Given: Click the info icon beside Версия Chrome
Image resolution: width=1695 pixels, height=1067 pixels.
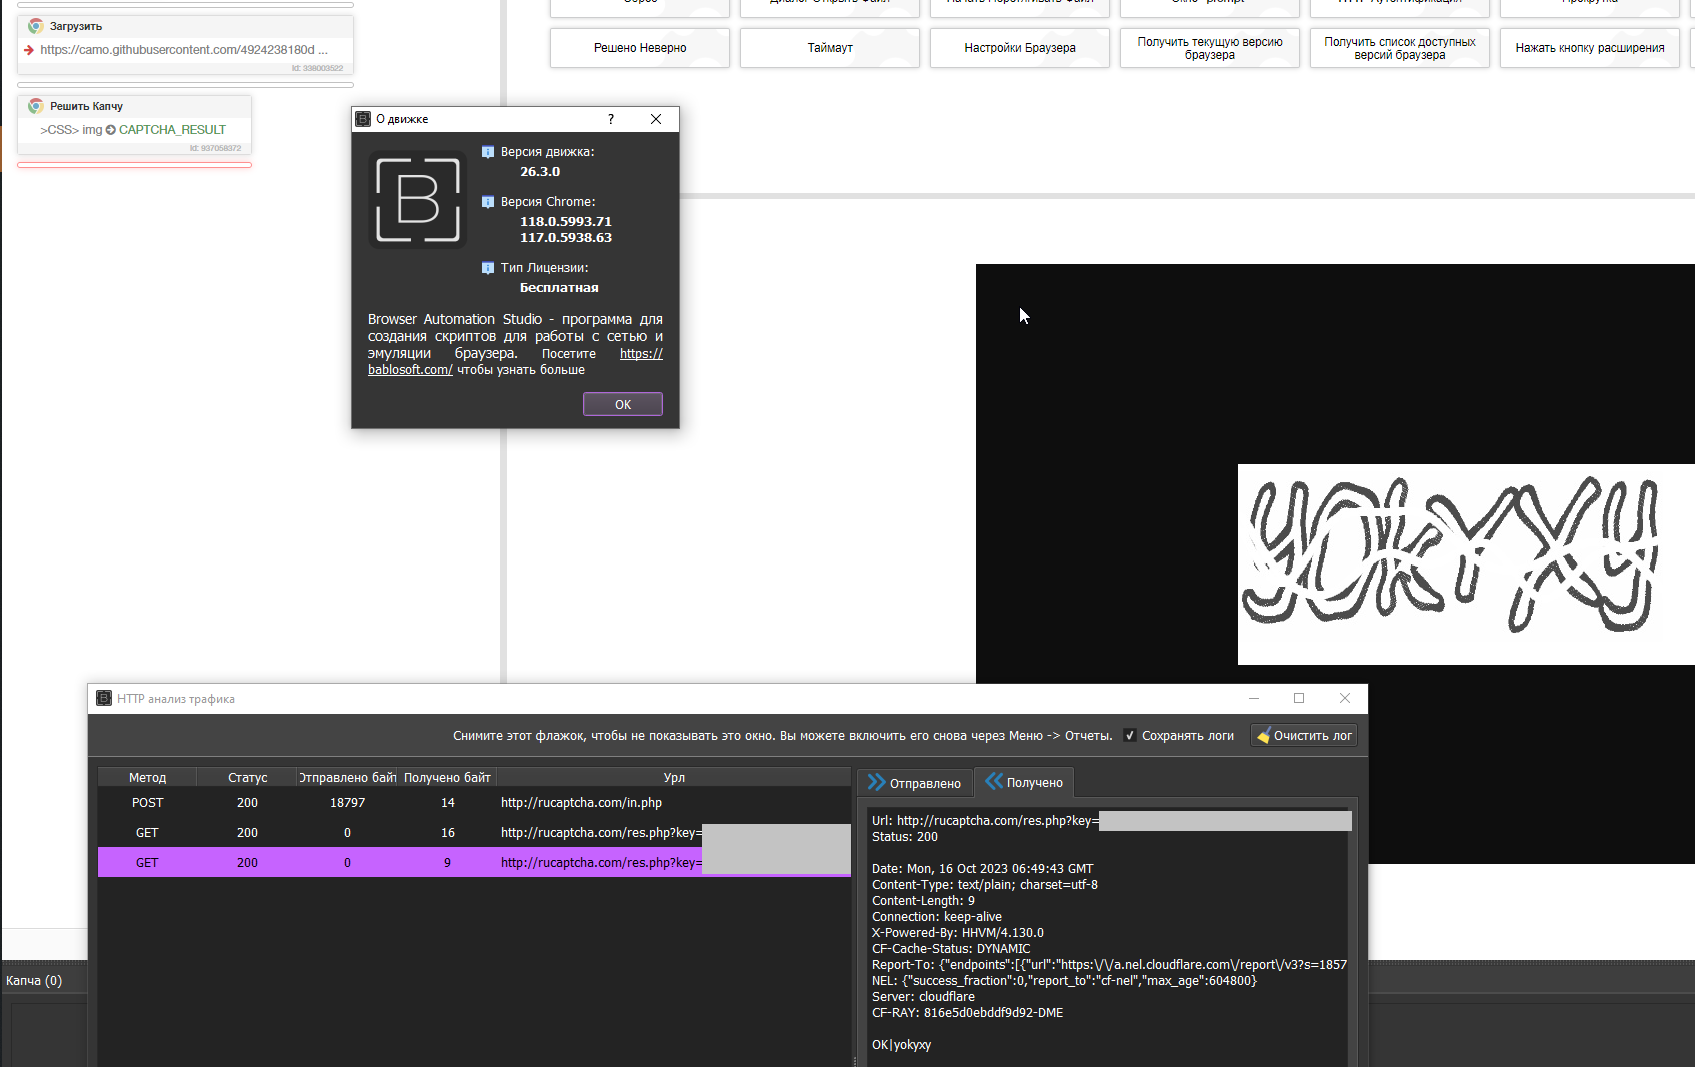Looking at the screenshot, I should (x=488, y=202).
